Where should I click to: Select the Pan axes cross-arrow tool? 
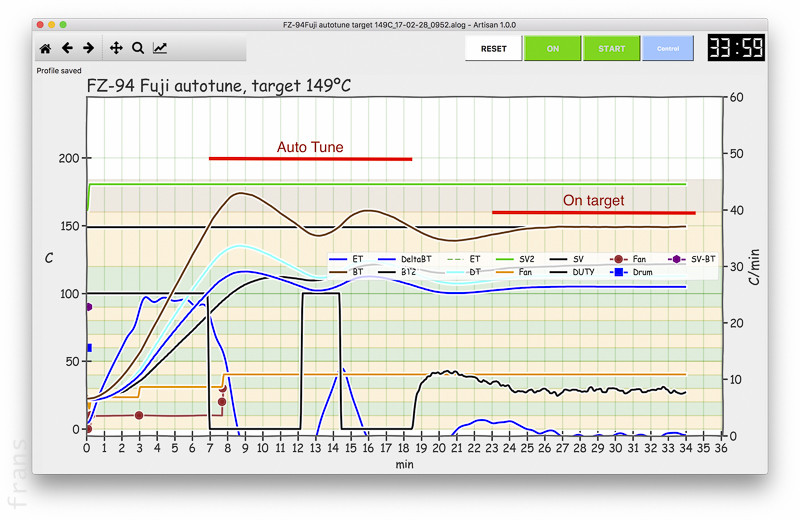116,48
